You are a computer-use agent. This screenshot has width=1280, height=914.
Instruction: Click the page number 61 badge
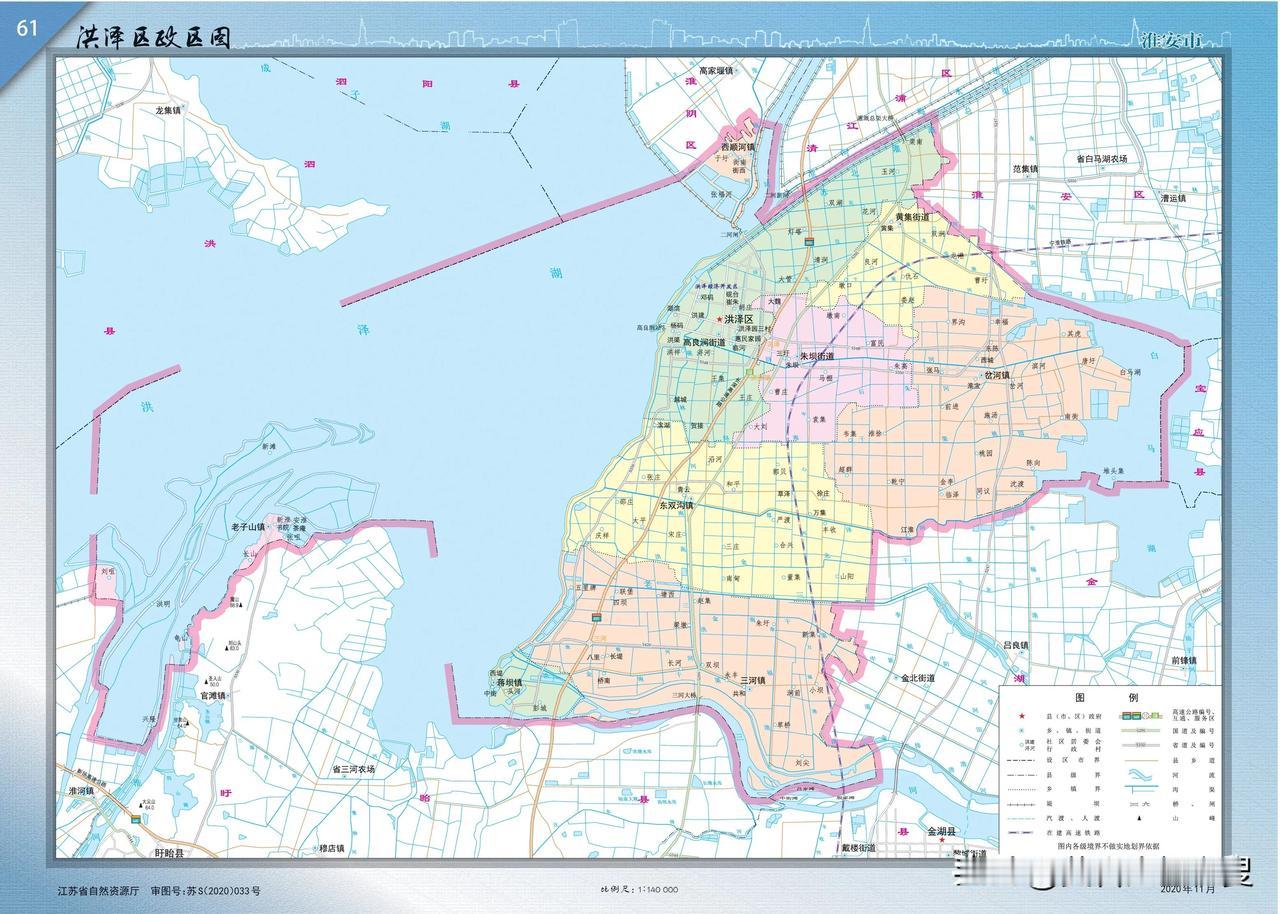coord(26,28)
